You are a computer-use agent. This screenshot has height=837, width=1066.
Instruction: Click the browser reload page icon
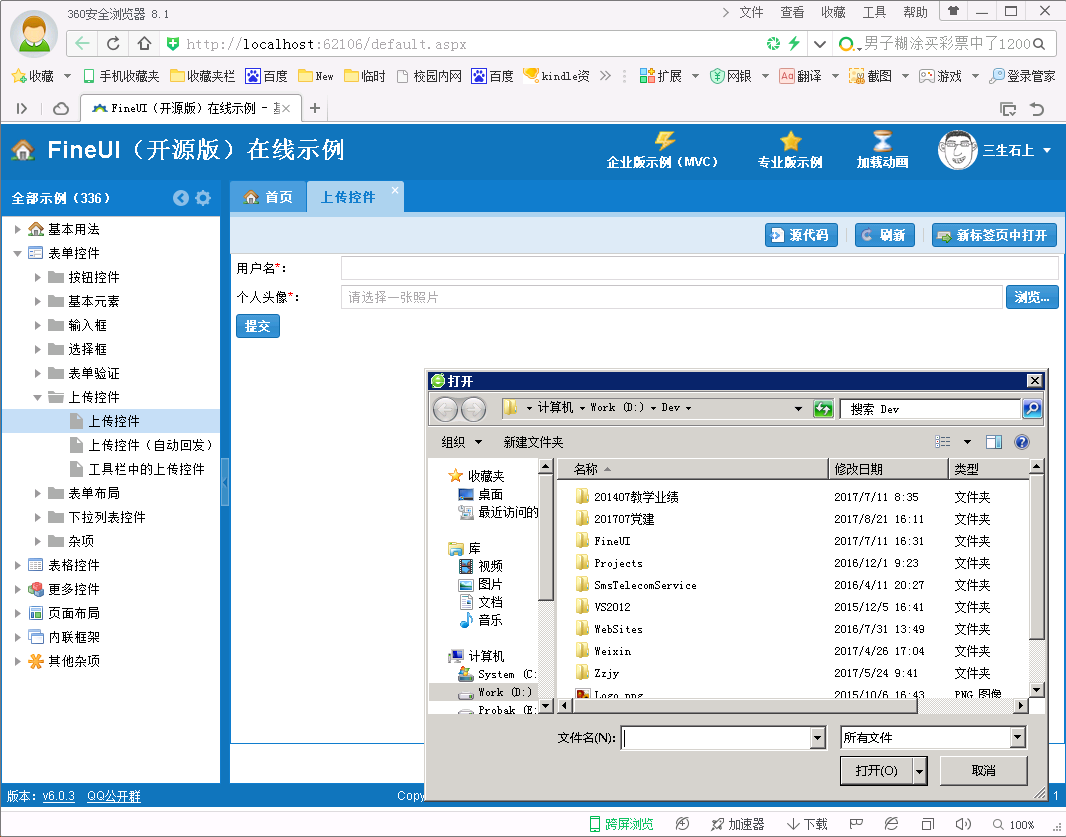click(113, 44)
